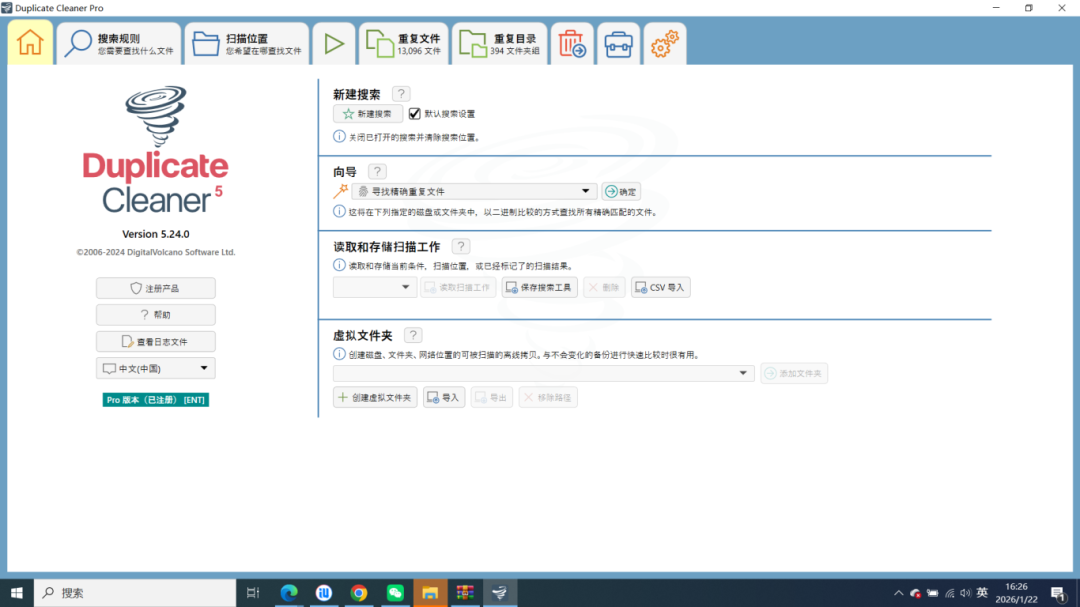Expand the saved scan job dropdown

(375, 287)
